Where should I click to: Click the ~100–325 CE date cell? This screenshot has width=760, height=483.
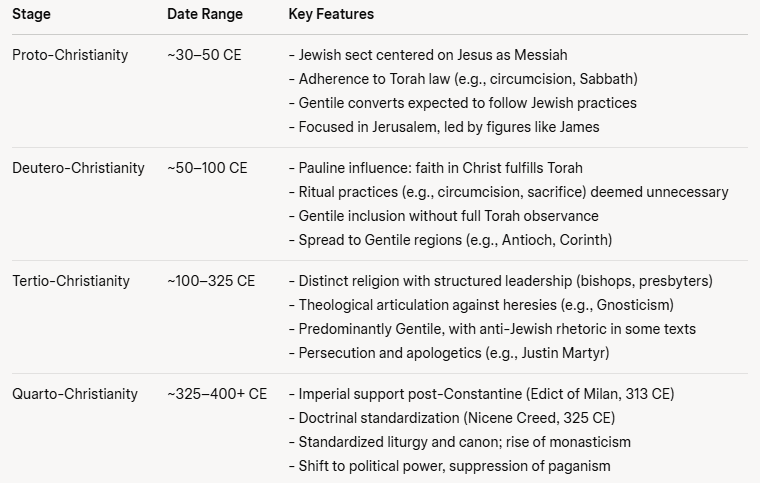click(211, 281)
